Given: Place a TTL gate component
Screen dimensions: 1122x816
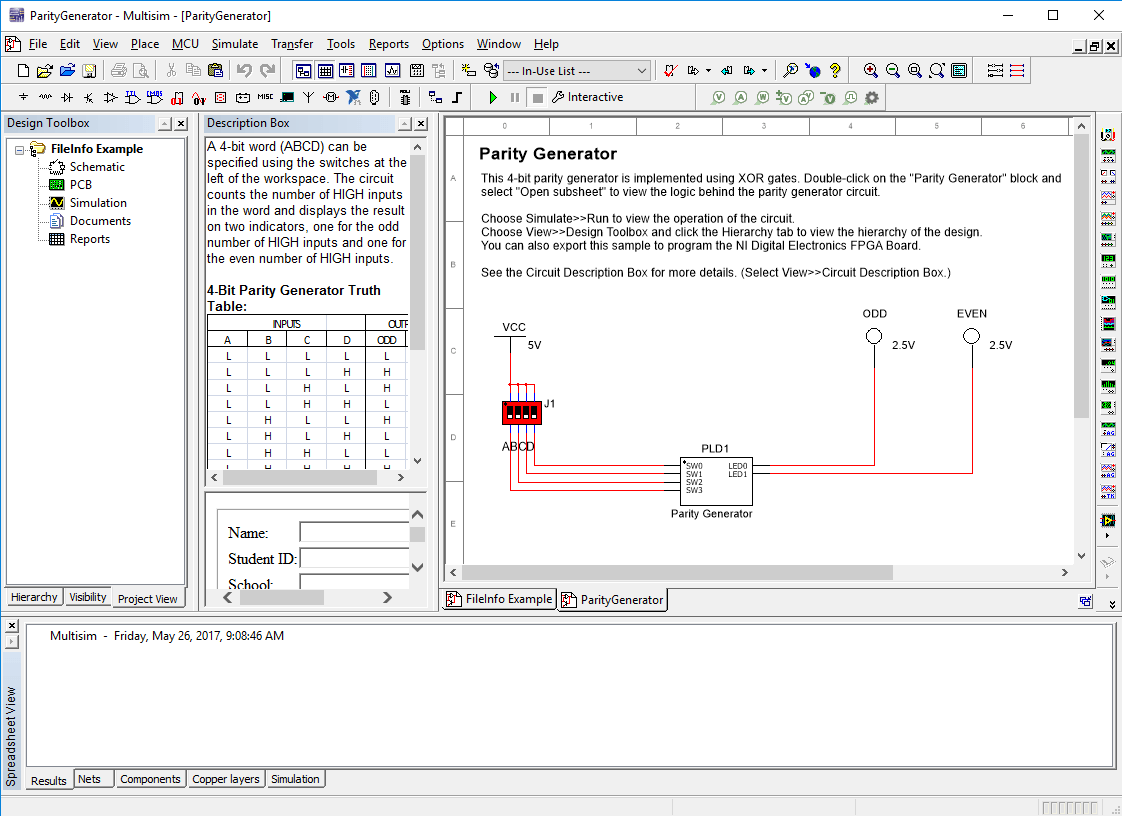Looking at the screenshot, I should pyautogui.click(x=132, y=97).
